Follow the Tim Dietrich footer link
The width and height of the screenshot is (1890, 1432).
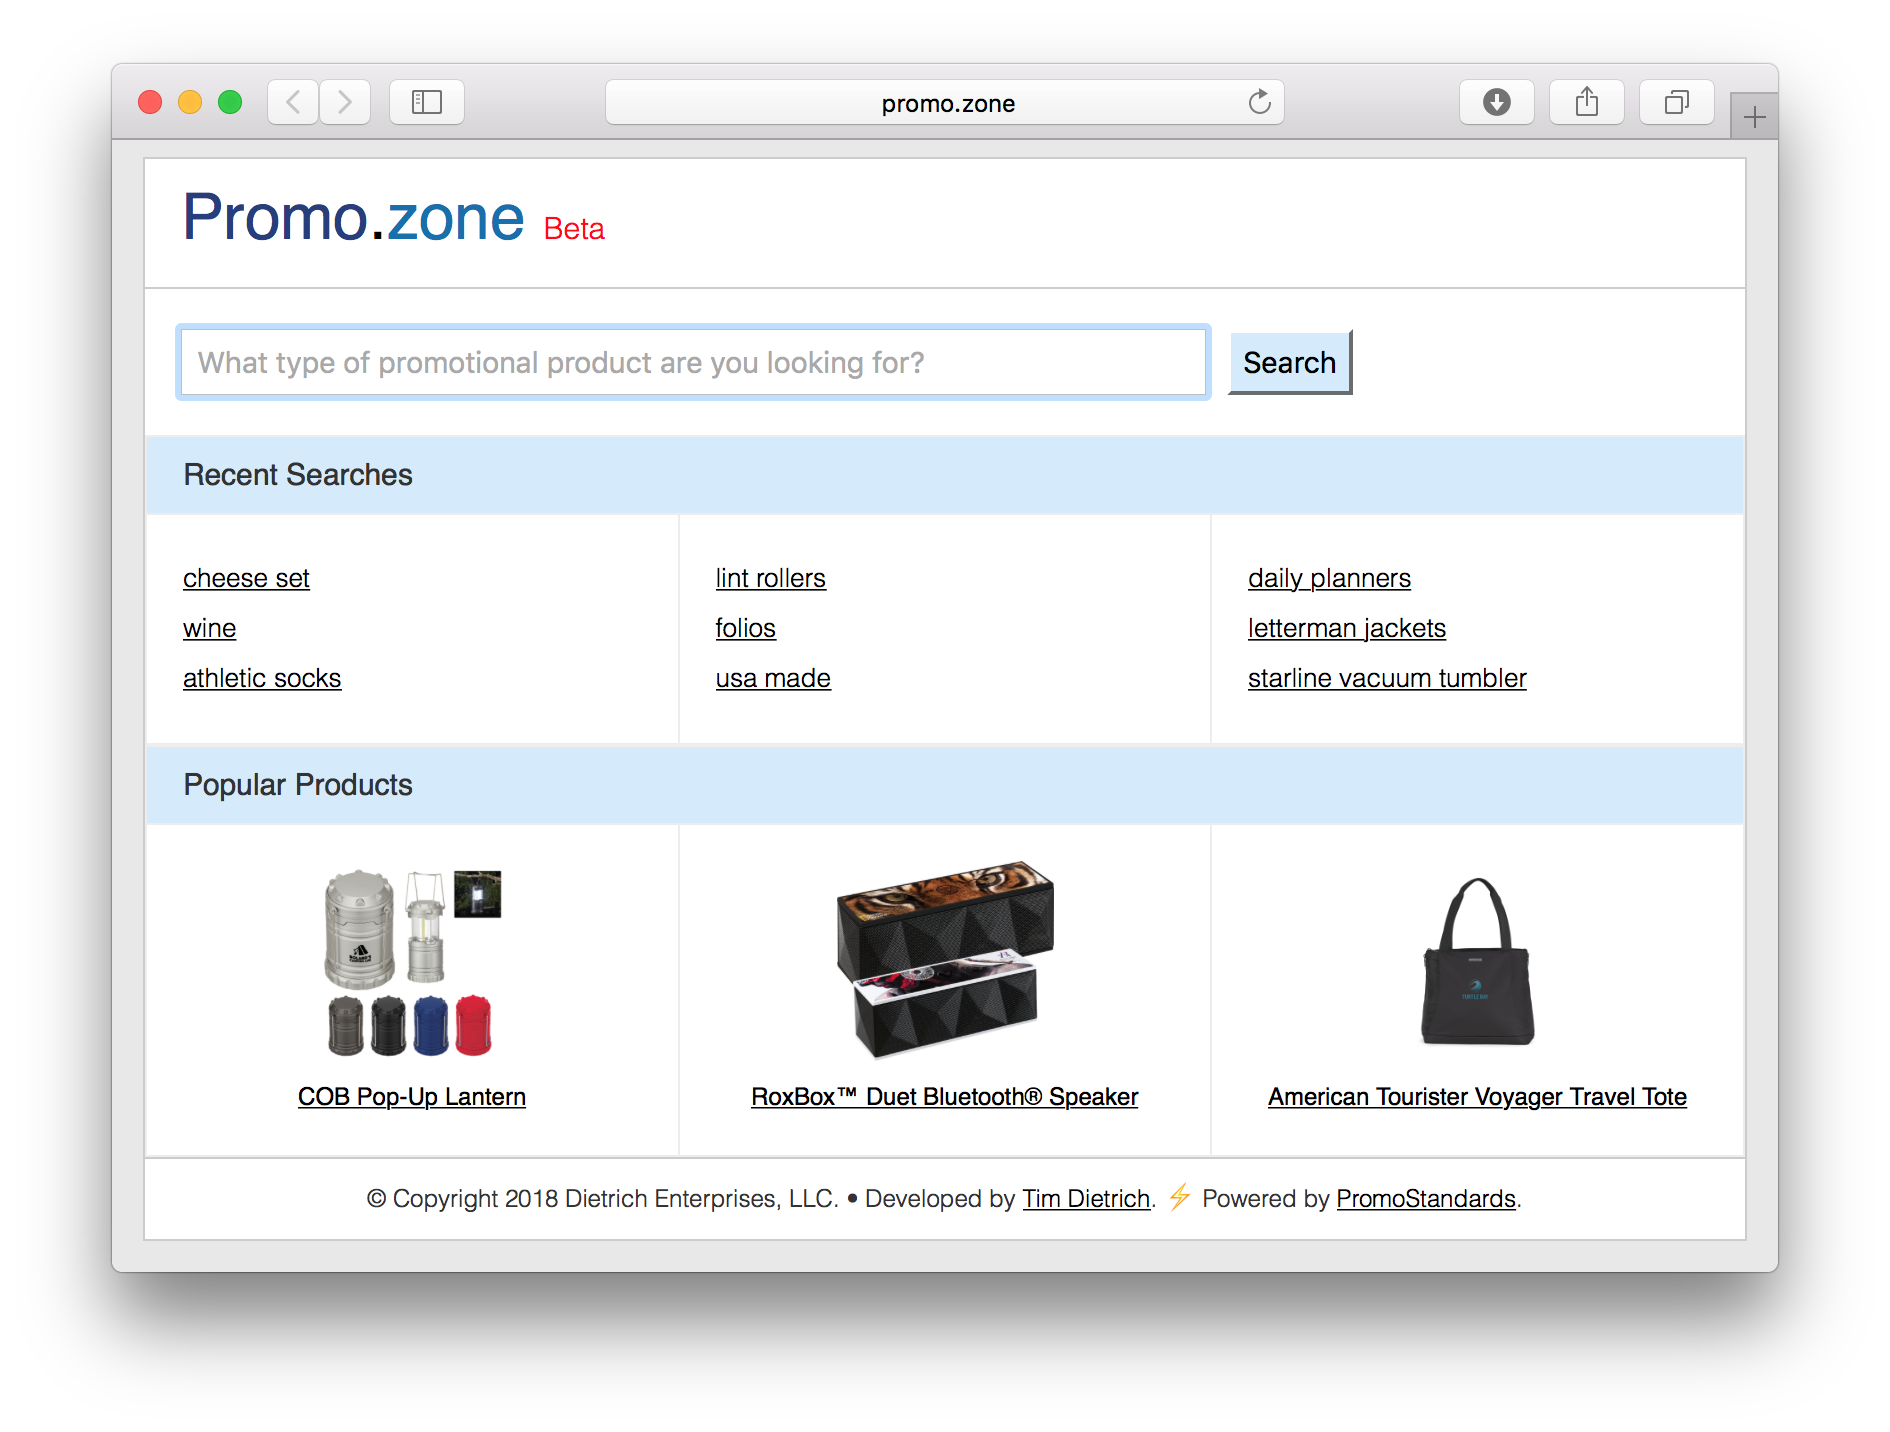1086,1198
